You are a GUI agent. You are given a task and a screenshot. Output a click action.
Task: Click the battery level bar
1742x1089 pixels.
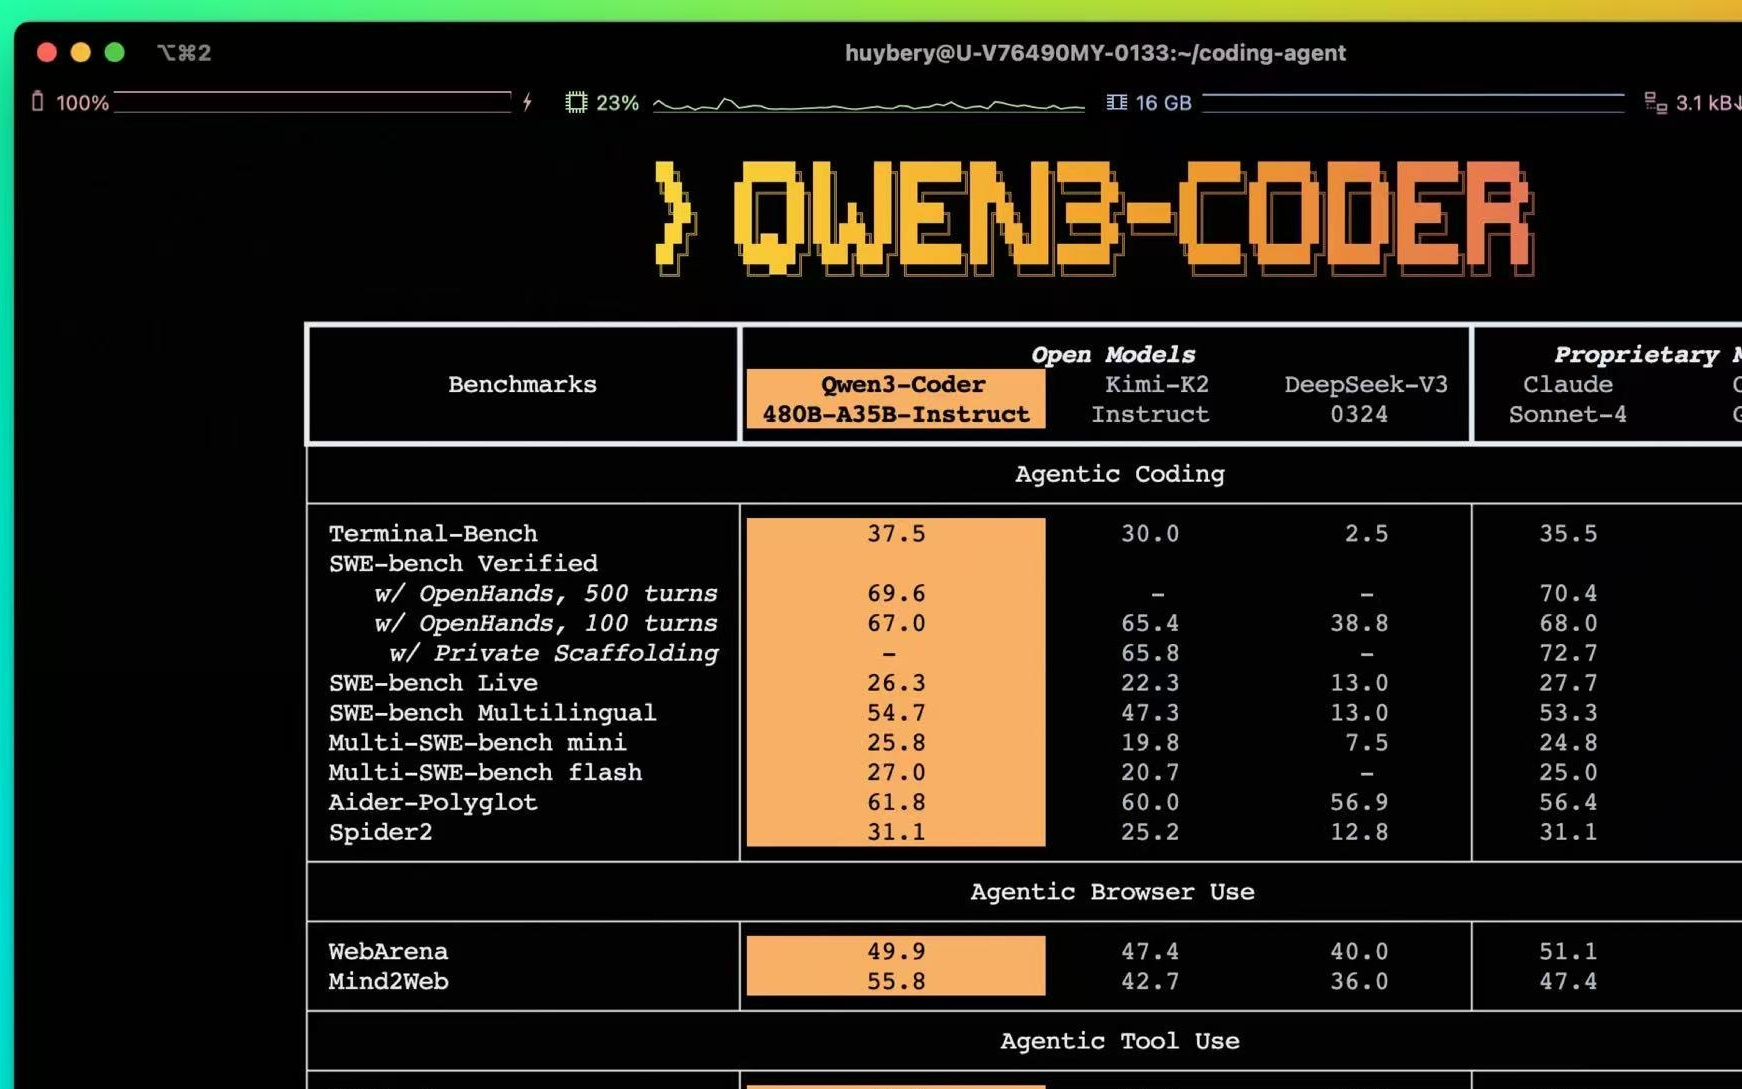313,102
